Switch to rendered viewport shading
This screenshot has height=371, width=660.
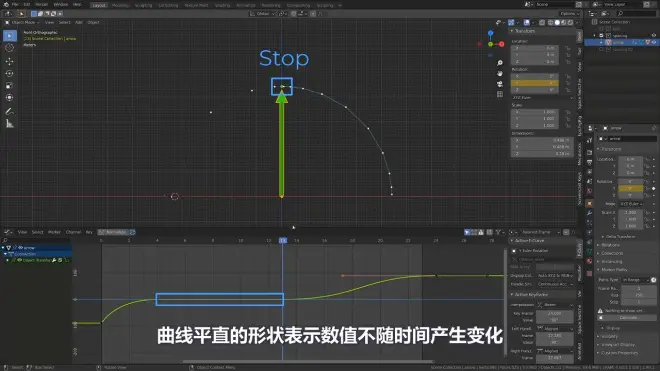570,22
